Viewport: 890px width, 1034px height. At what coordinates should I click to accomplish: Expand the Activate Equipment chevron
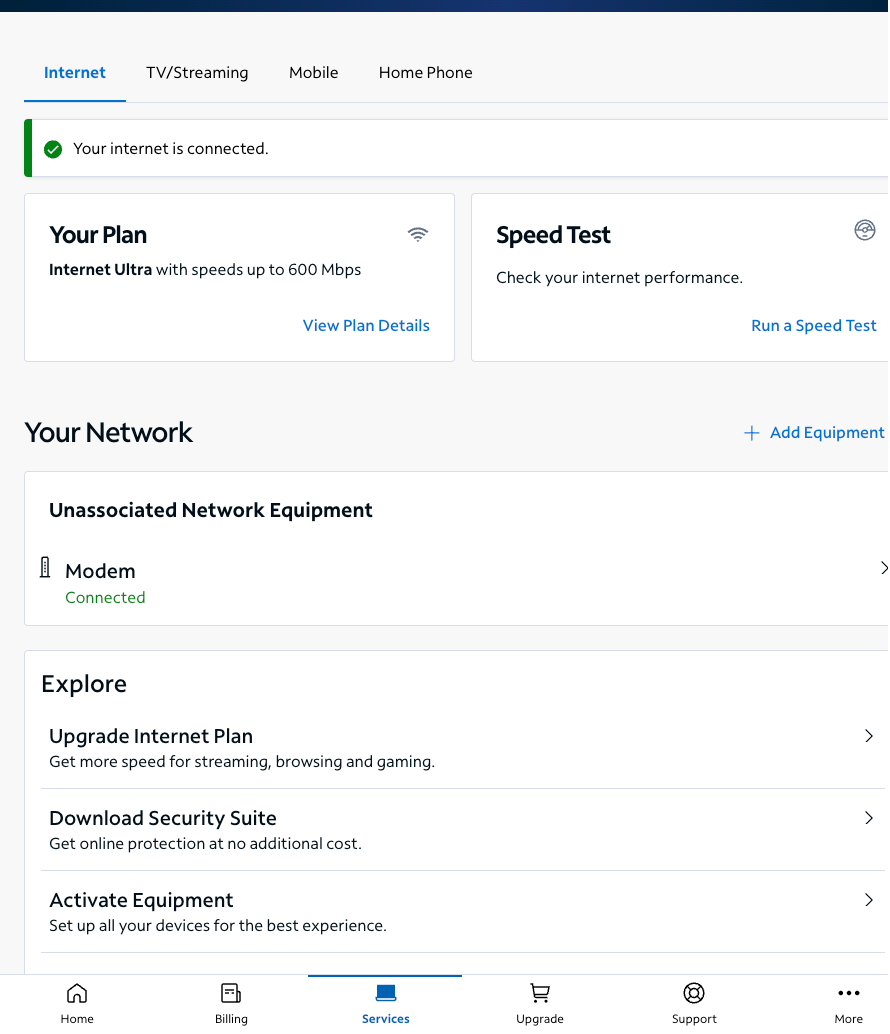tap(869, 900)
